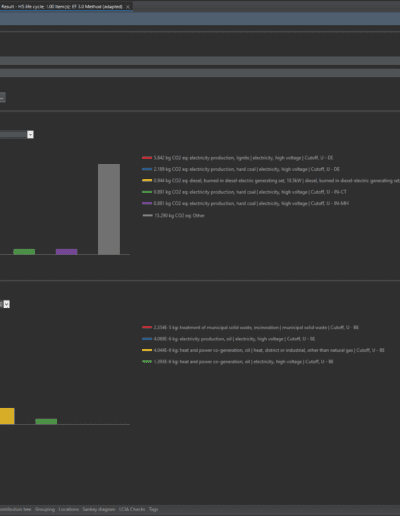Select the purple IN-MH hard coal bar
Screen dimensions: 400x516
click(x=67, y=252)
